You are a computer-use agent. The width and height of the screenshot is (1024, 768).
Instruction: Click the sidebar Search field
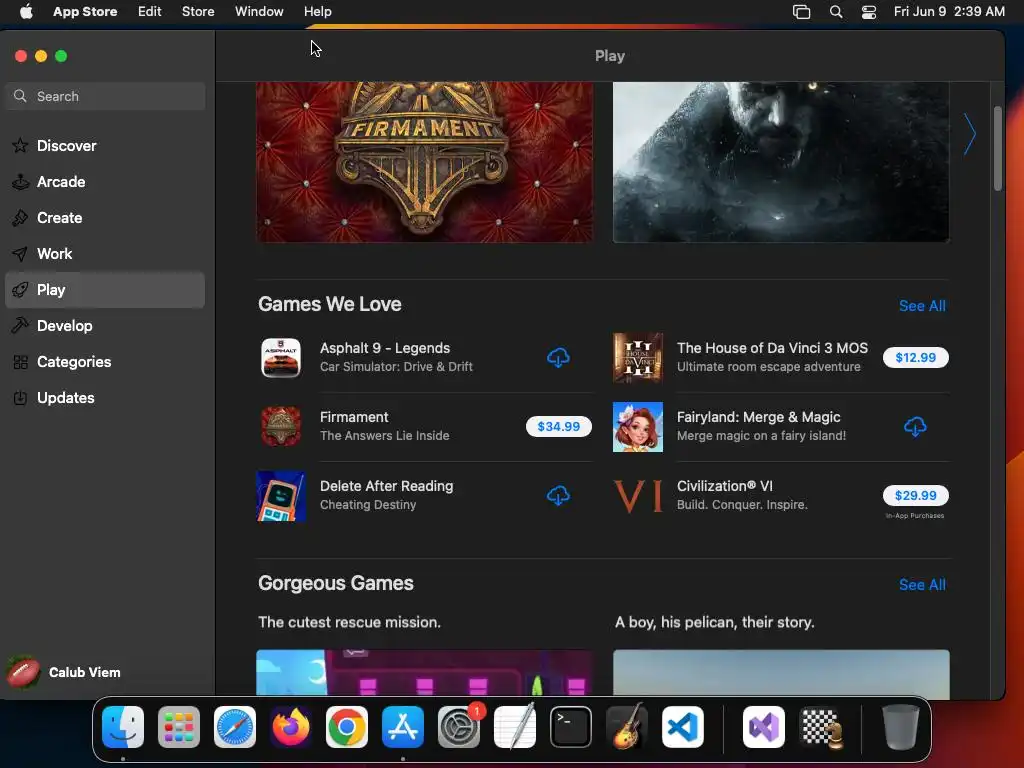click(105, 96)
